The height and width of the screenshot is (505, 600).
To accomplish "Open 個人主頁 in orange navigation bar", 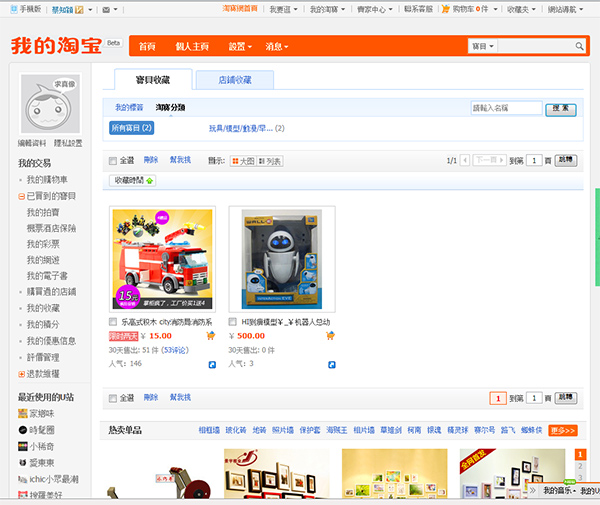I will [x=192, y=47].
